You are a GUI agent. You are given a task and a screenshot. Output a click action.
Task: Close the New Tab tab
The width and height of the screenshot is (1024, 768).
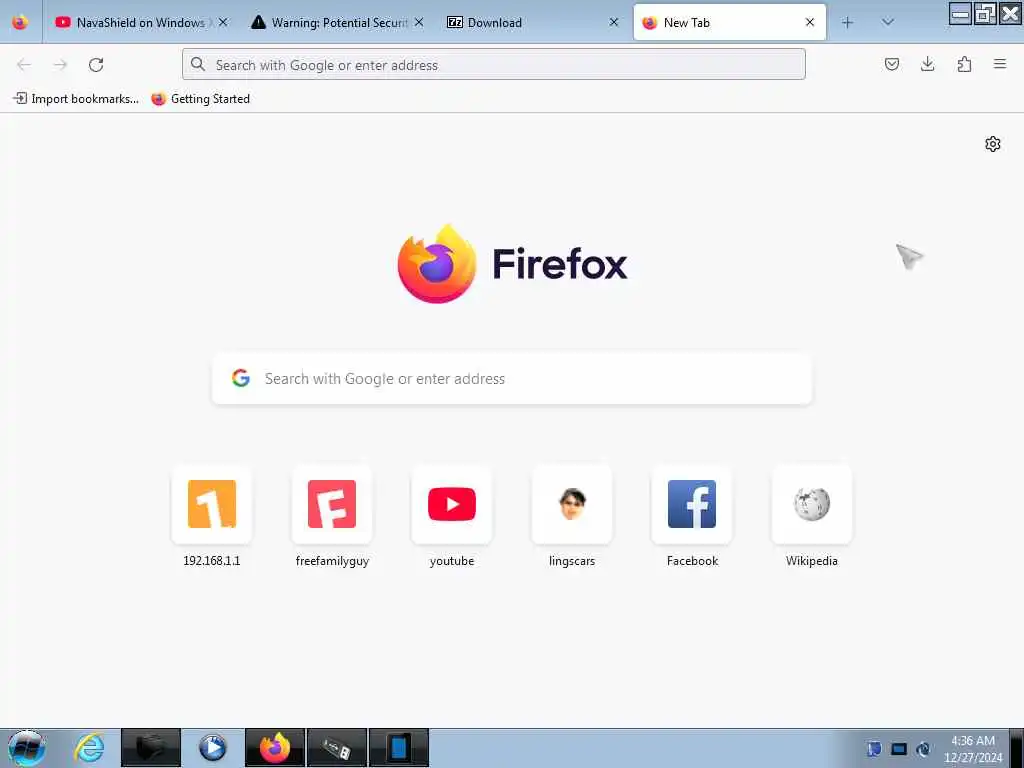click(x=810, y=22)
